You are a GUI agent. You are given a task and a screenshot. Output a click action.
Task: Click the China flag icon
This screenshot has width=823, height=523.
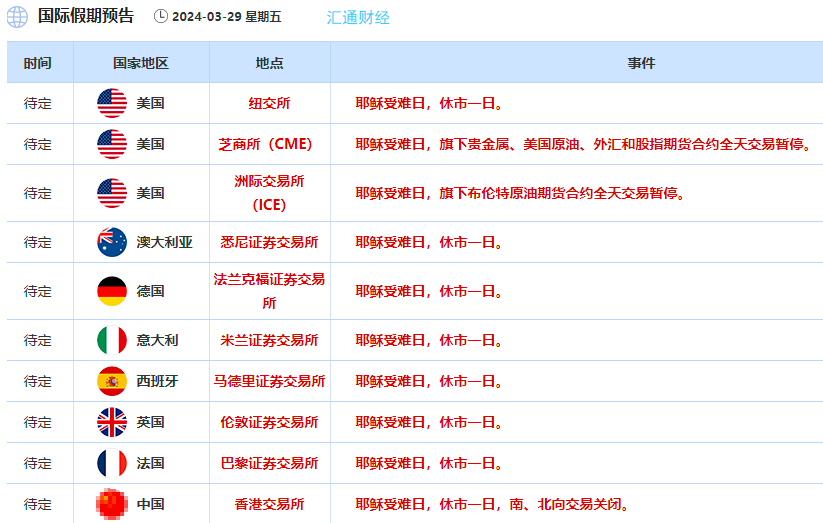pyautogui.click(x=112, y=504)
